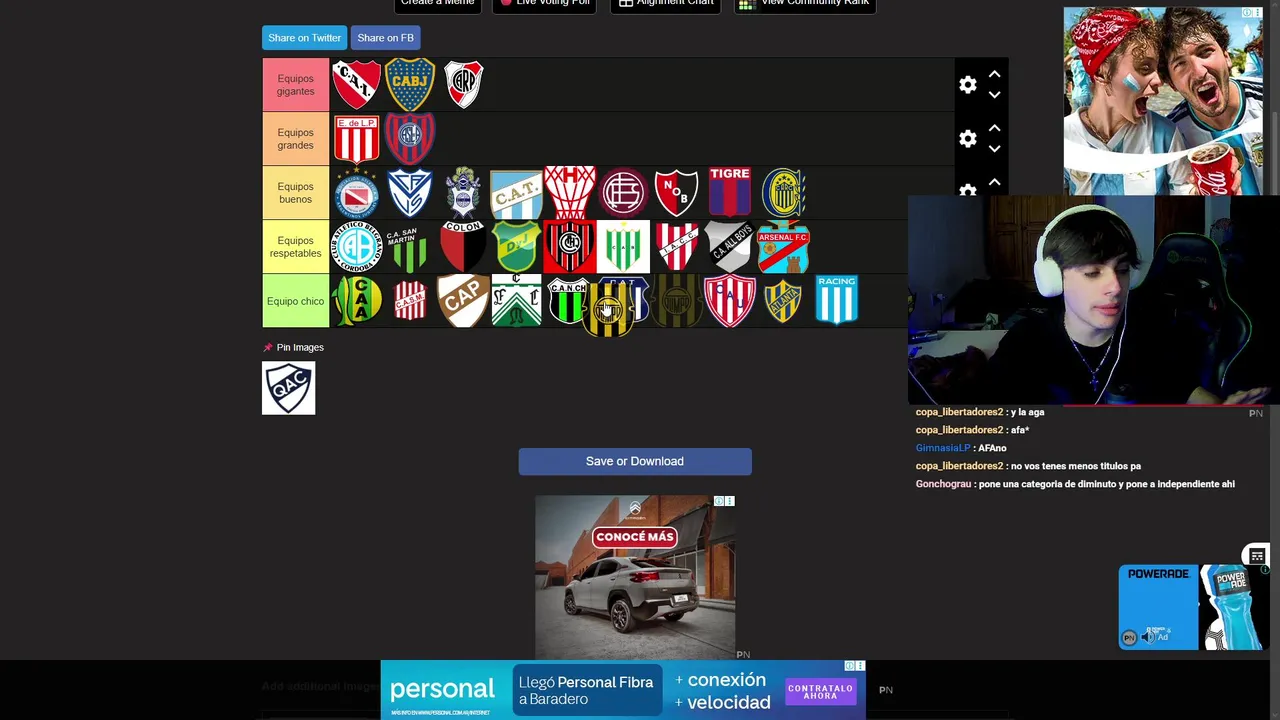
Task: Pick the Colón crest
Action: 463,247
